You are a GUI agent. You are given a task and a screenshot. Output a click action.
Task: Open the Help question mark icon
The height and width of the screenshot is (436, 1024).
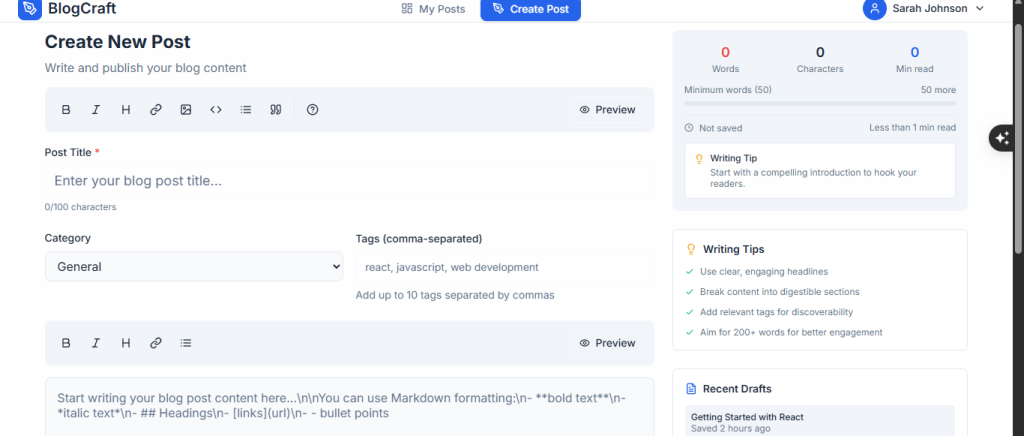(312, 110)
